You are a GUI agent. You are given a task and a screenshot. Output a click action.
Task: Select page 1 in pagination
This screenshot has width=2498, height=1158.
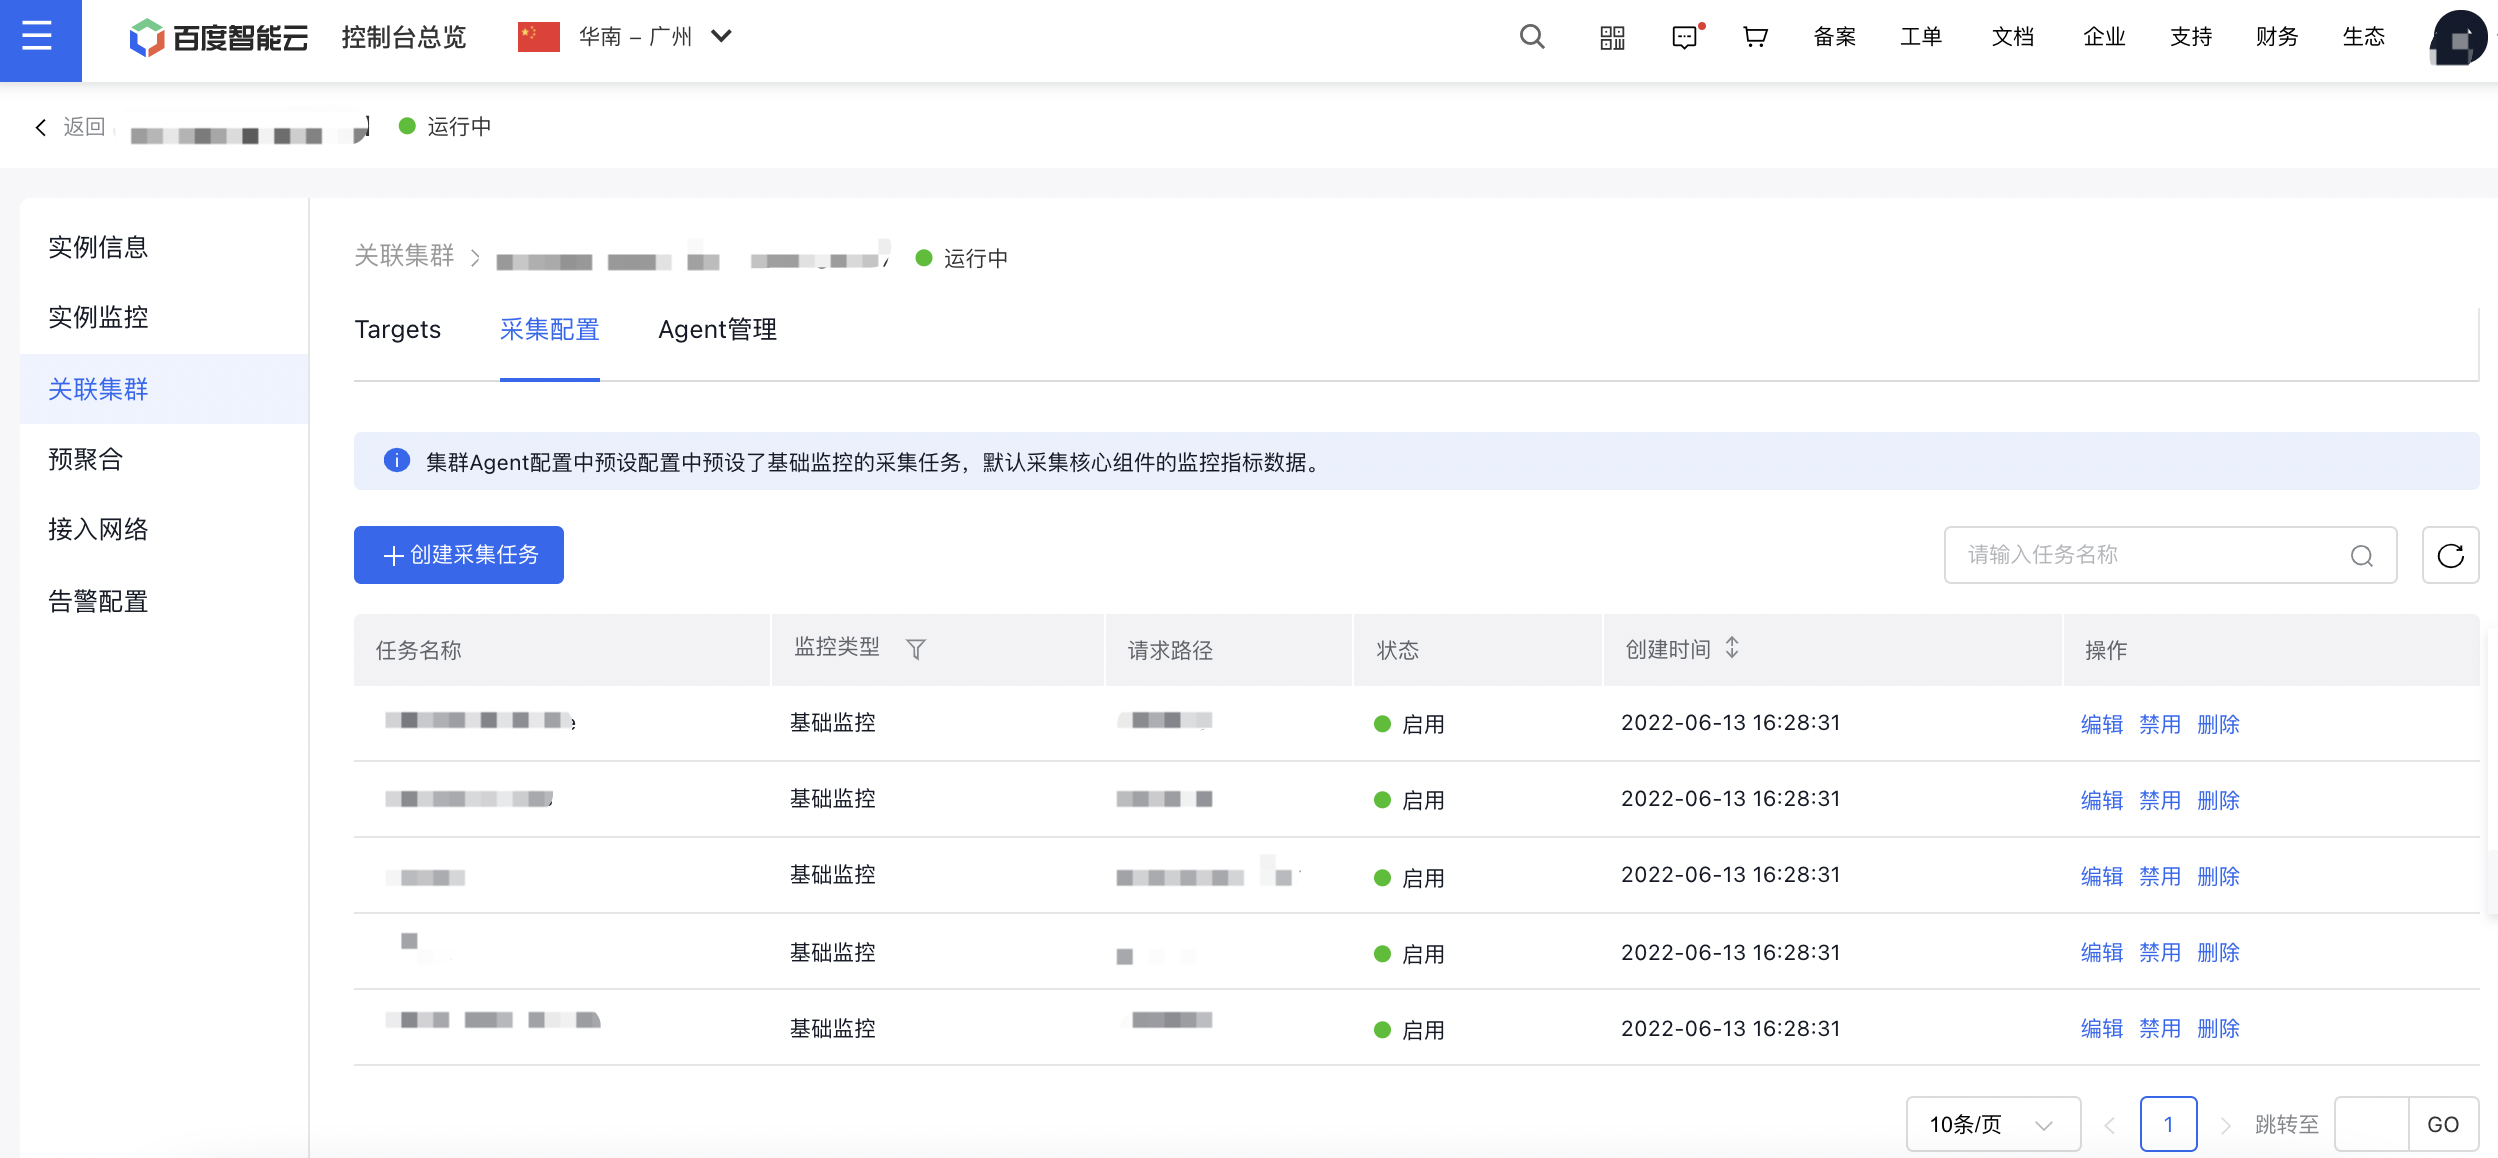coord(2168,1124)
